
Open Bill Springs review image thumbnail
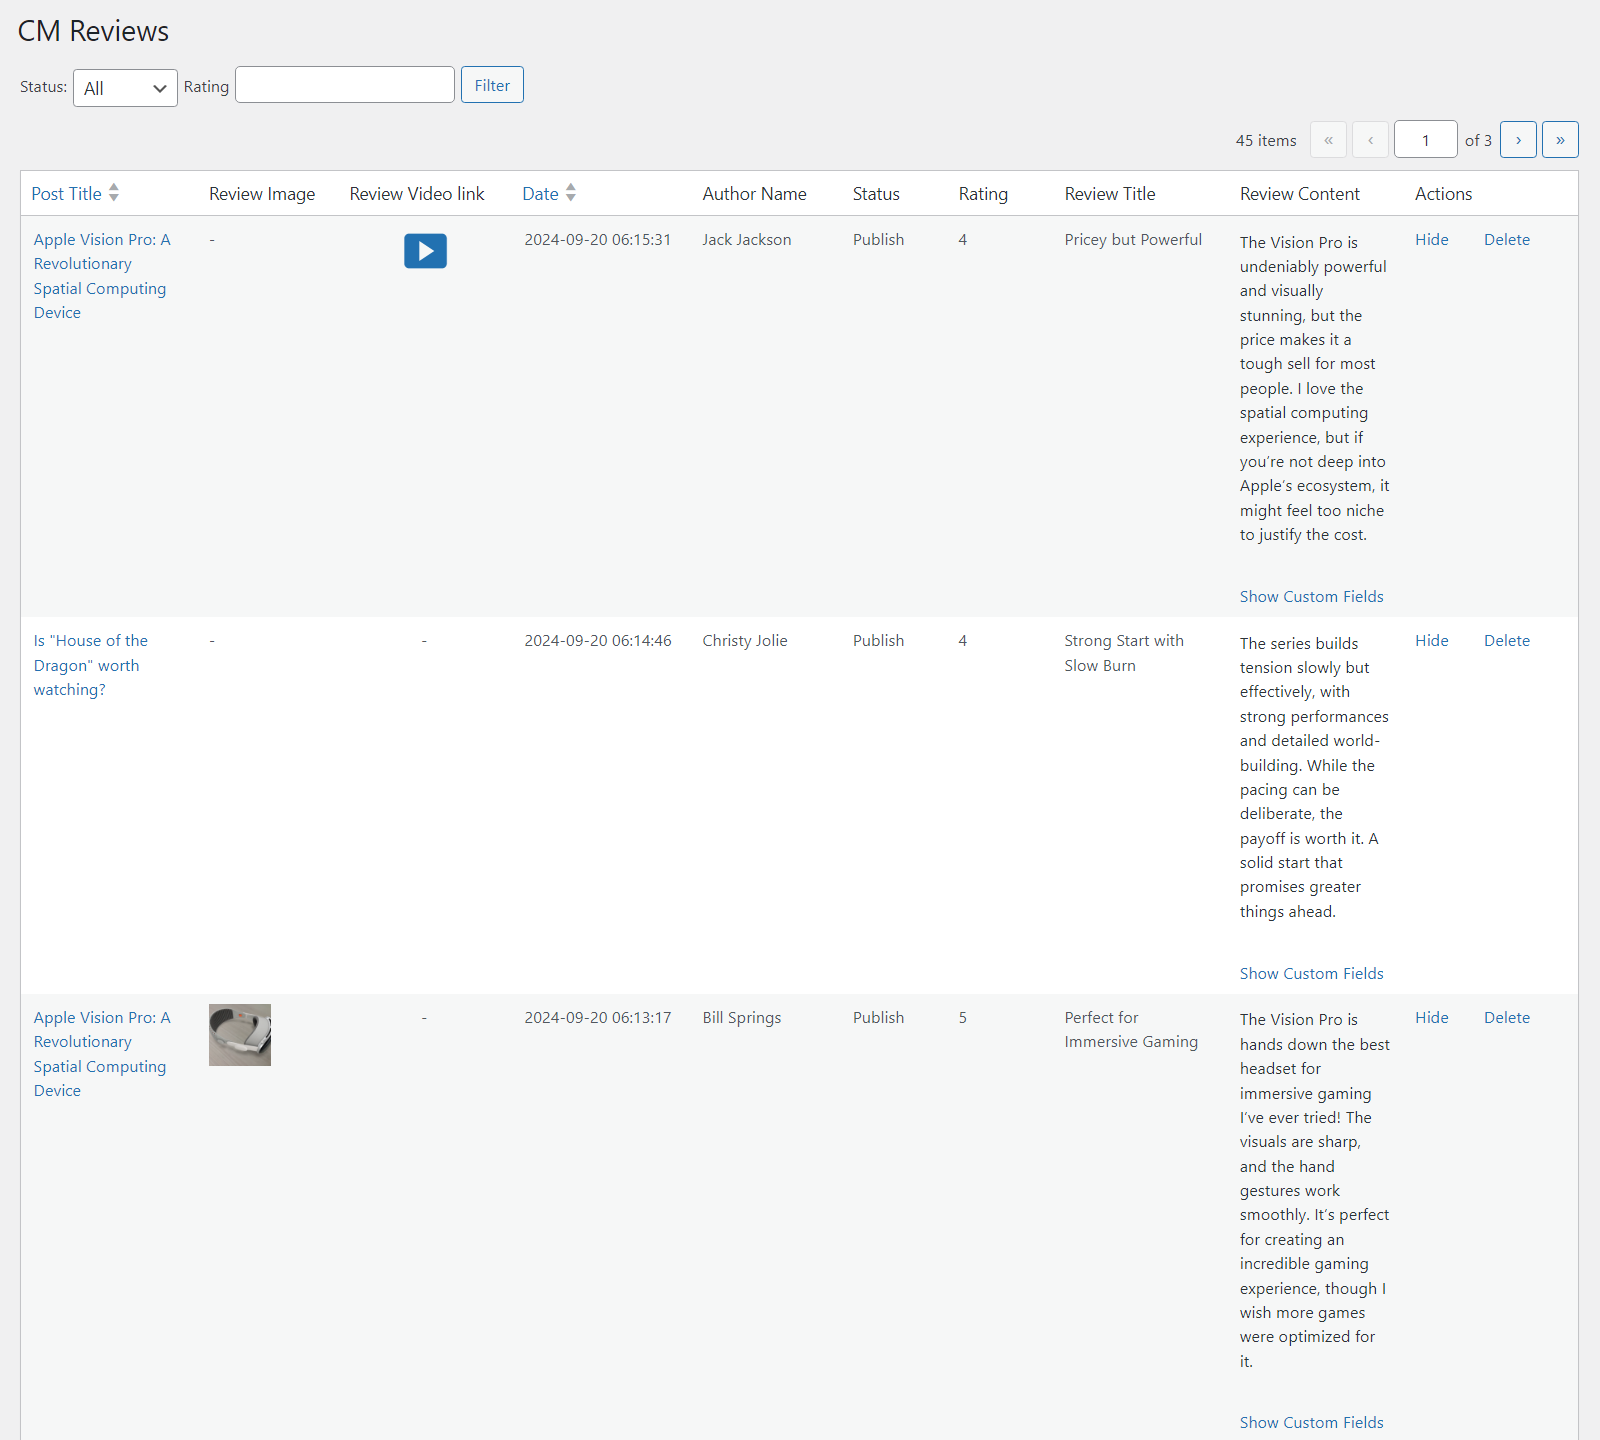click(x=240, y=1035)
